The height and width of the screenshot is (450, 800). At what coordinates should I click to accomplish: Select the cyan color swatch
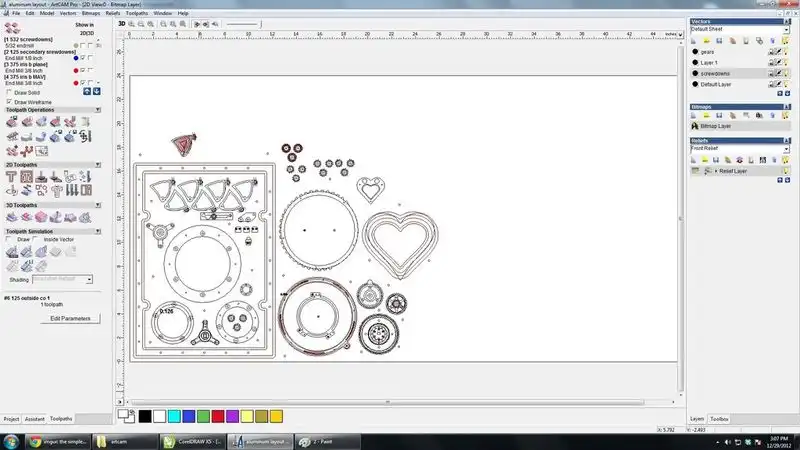(x=173, y=415)
